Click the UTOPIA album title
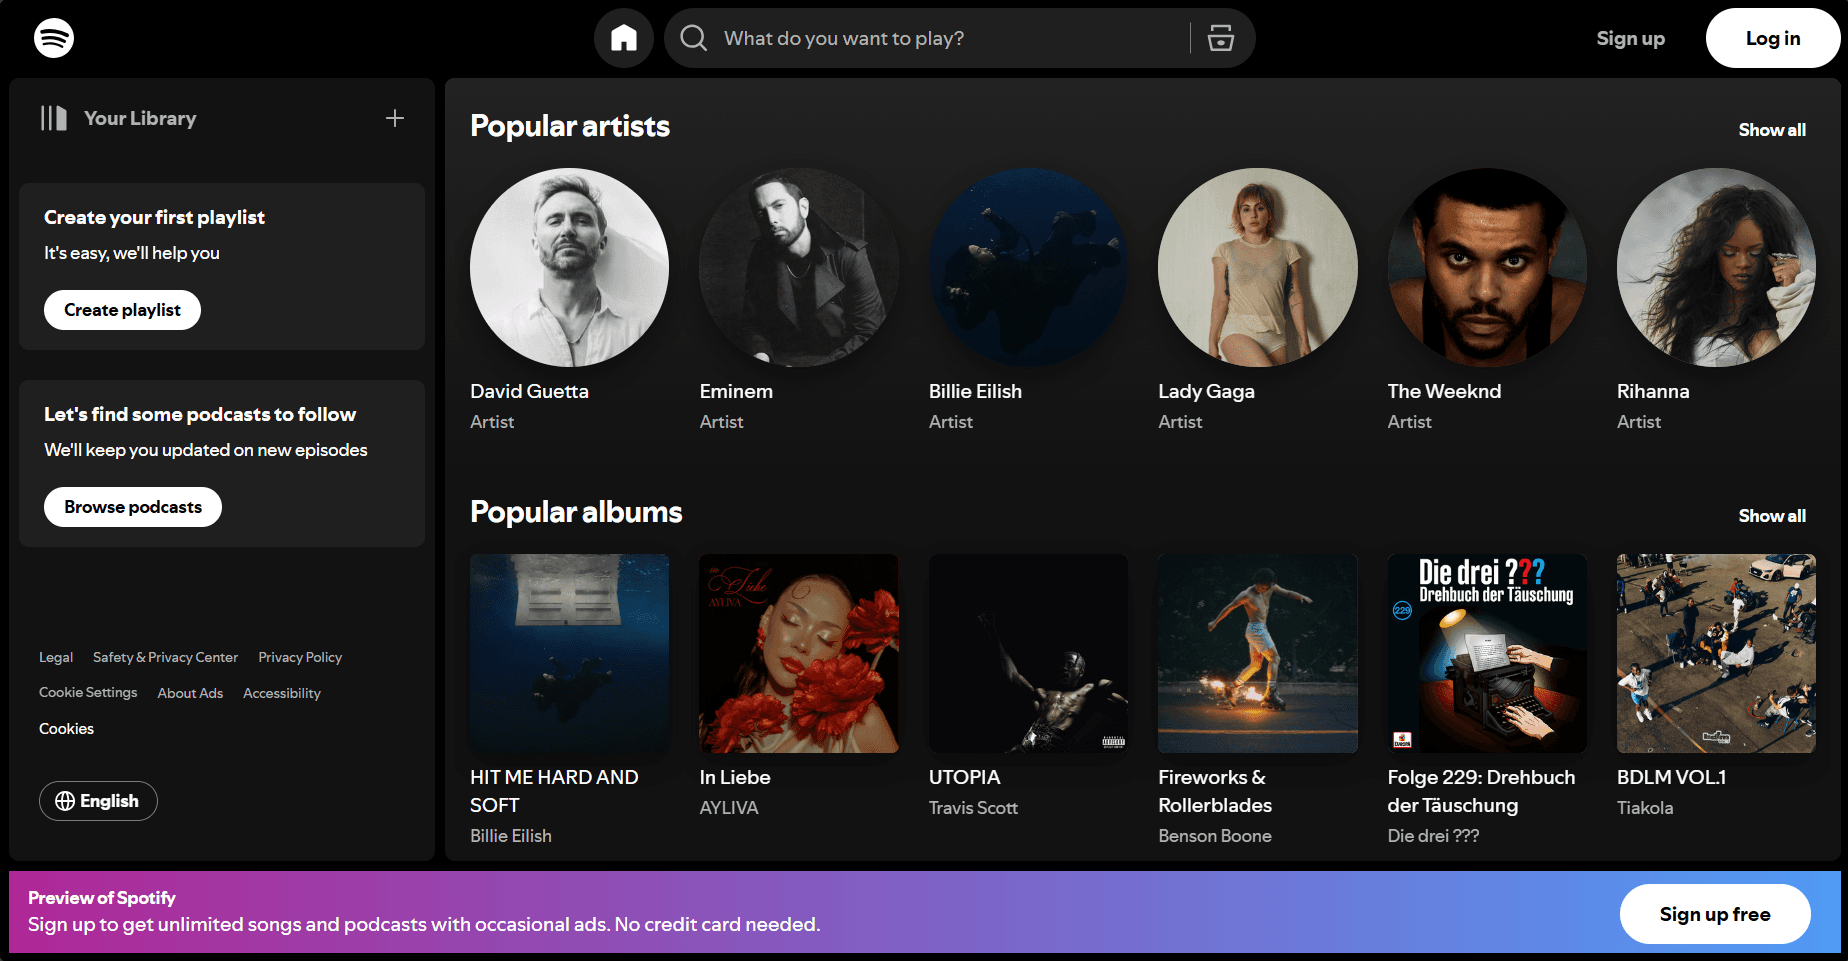This screenshot has width=1848, height=961. coord(964,777)
